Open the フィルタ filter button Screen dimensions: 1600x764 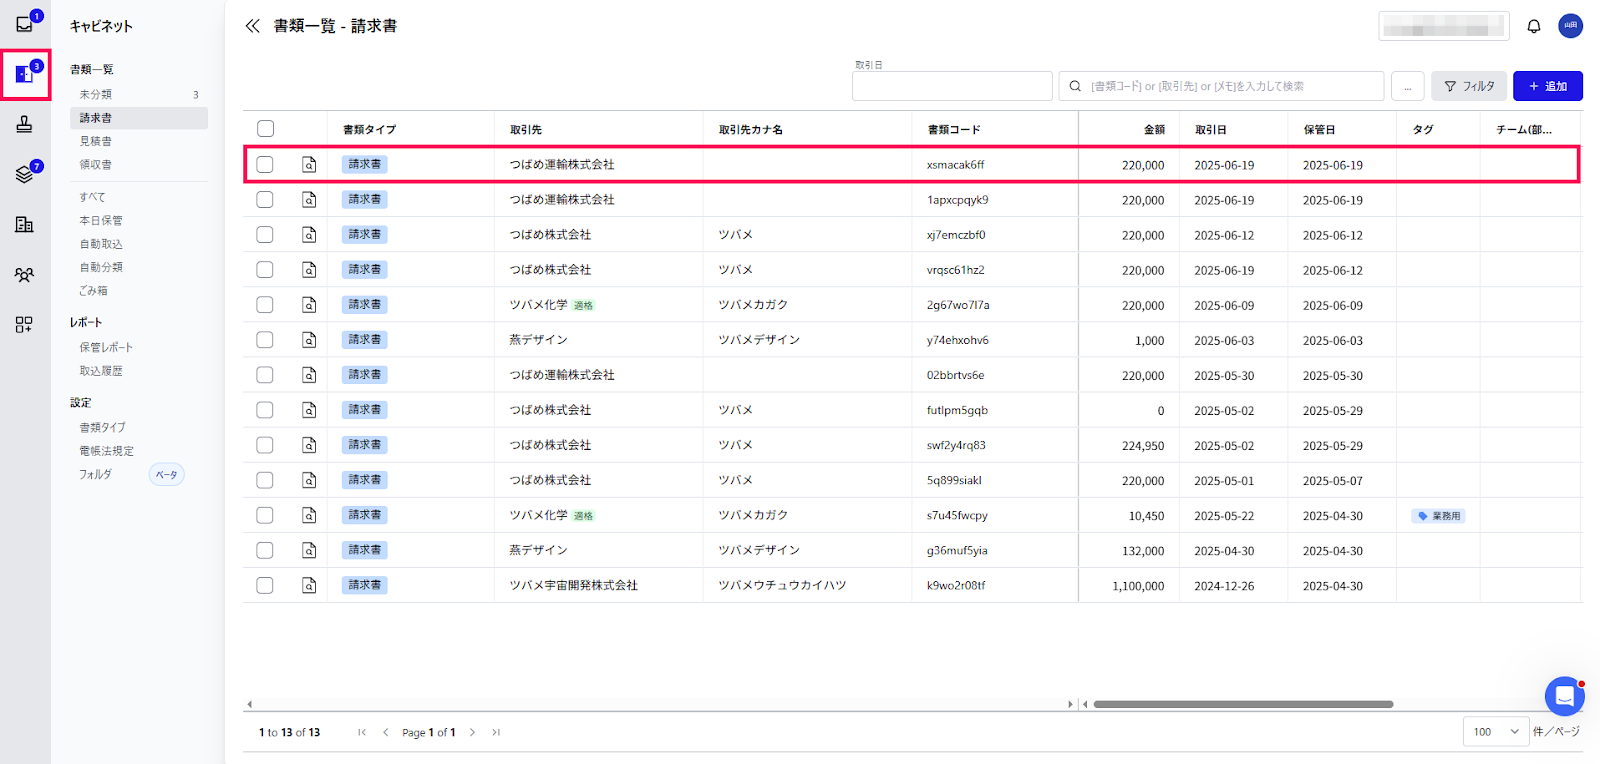tap(1469, 86)
